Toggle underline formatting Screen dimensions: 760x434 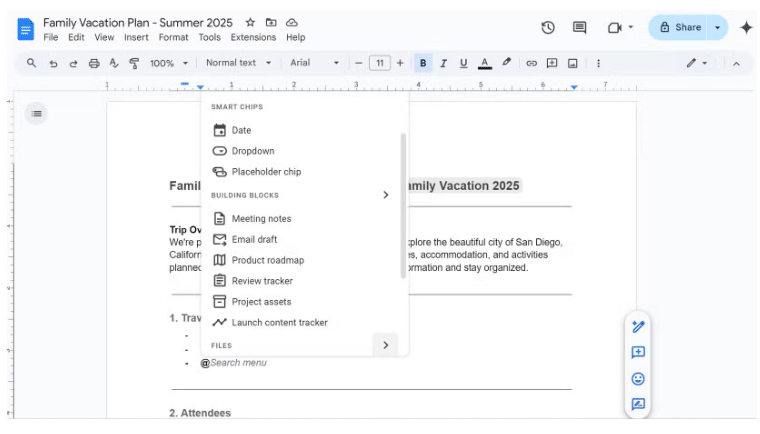pyautogui.click(x=463, y=63)
